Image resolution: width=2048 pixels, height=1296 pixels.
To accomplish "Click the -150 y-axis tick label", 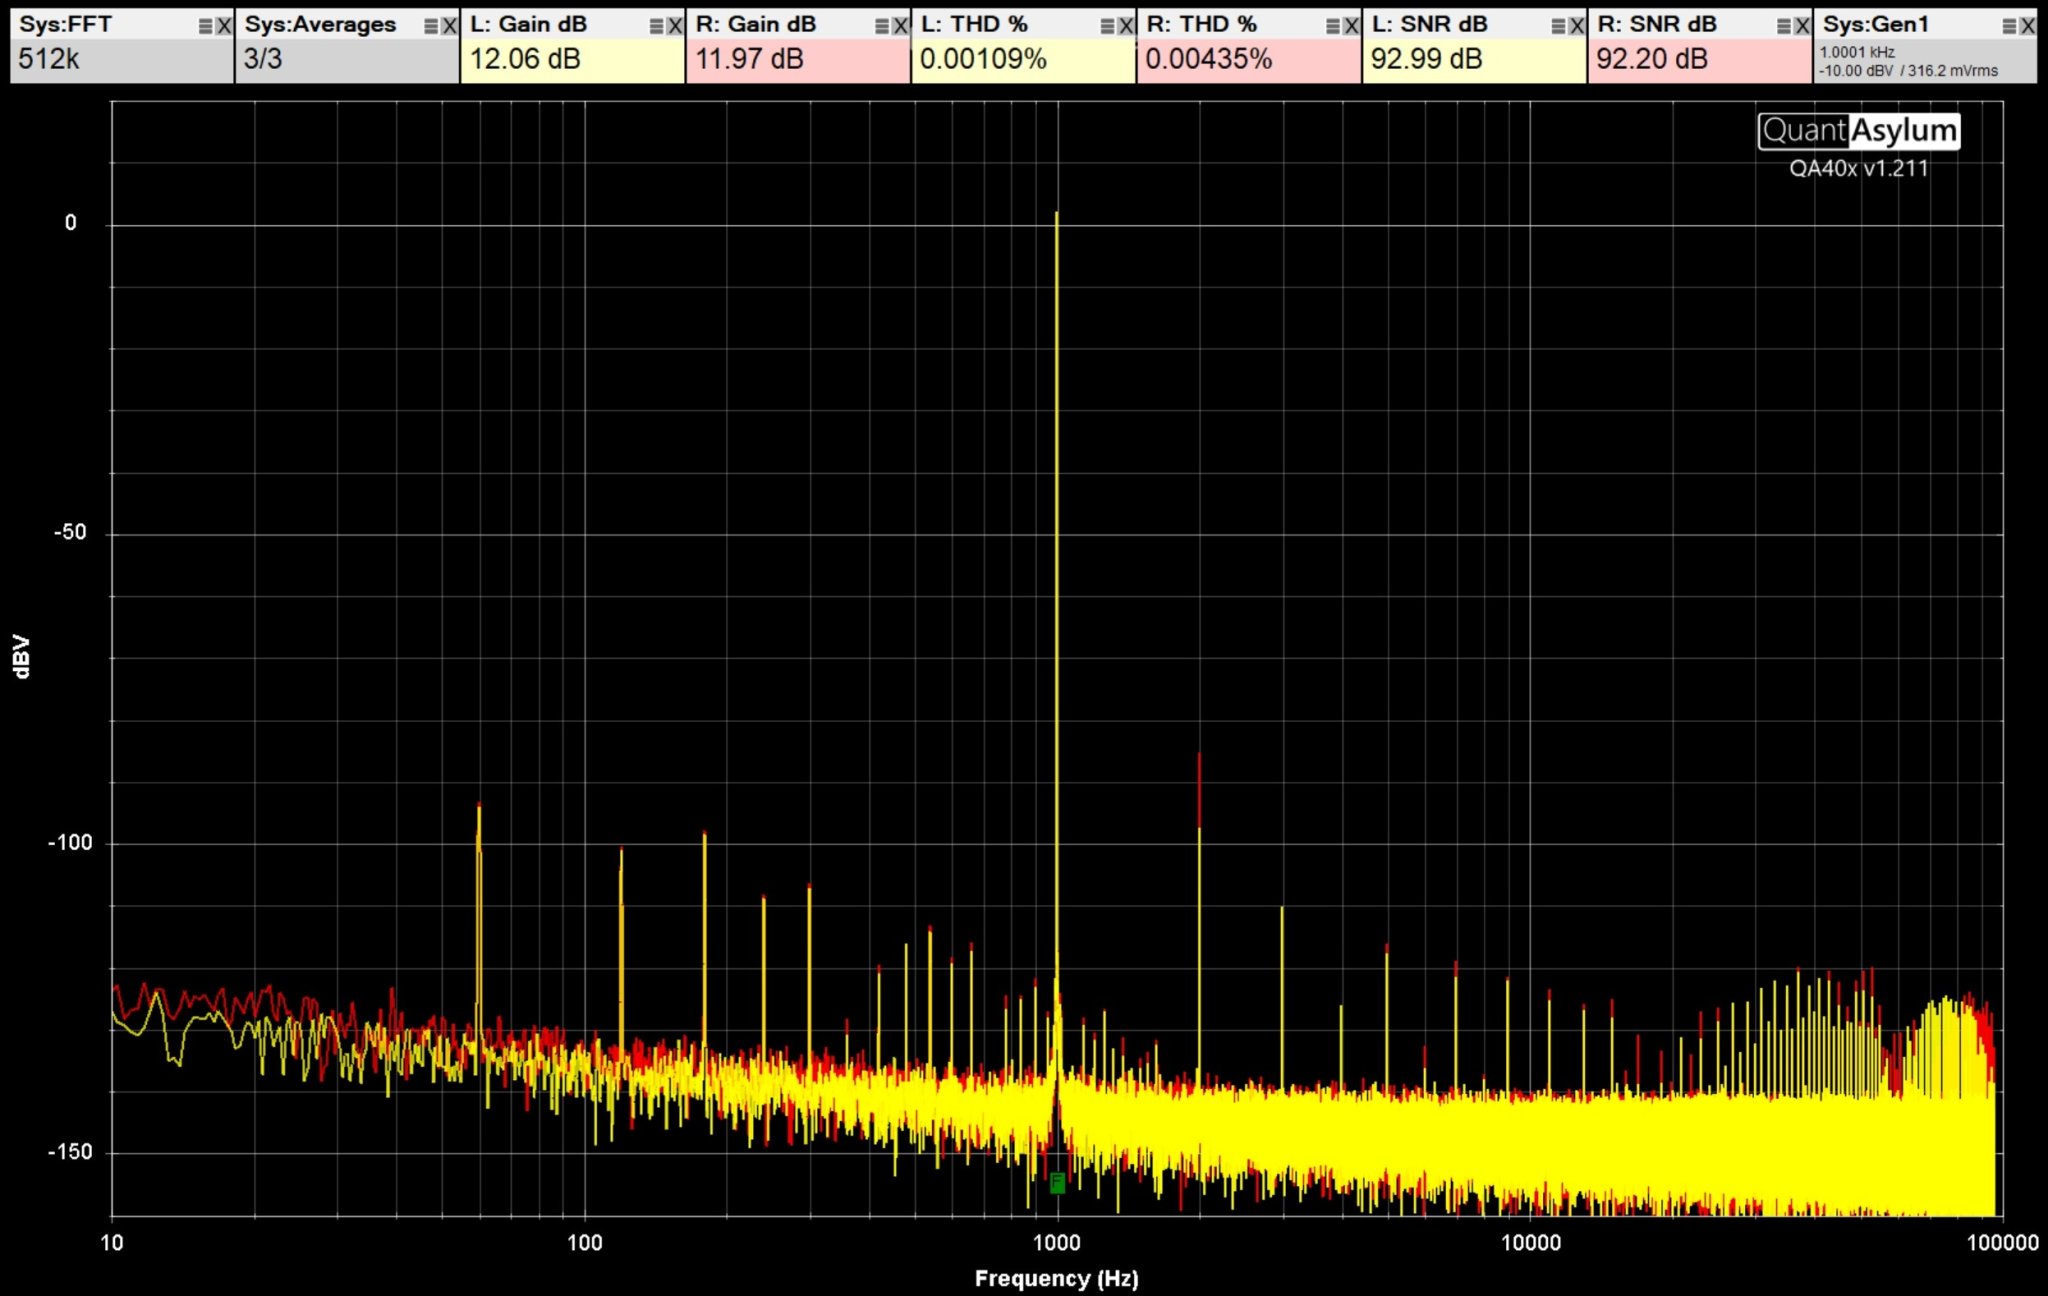I will tap(69, 1152).
